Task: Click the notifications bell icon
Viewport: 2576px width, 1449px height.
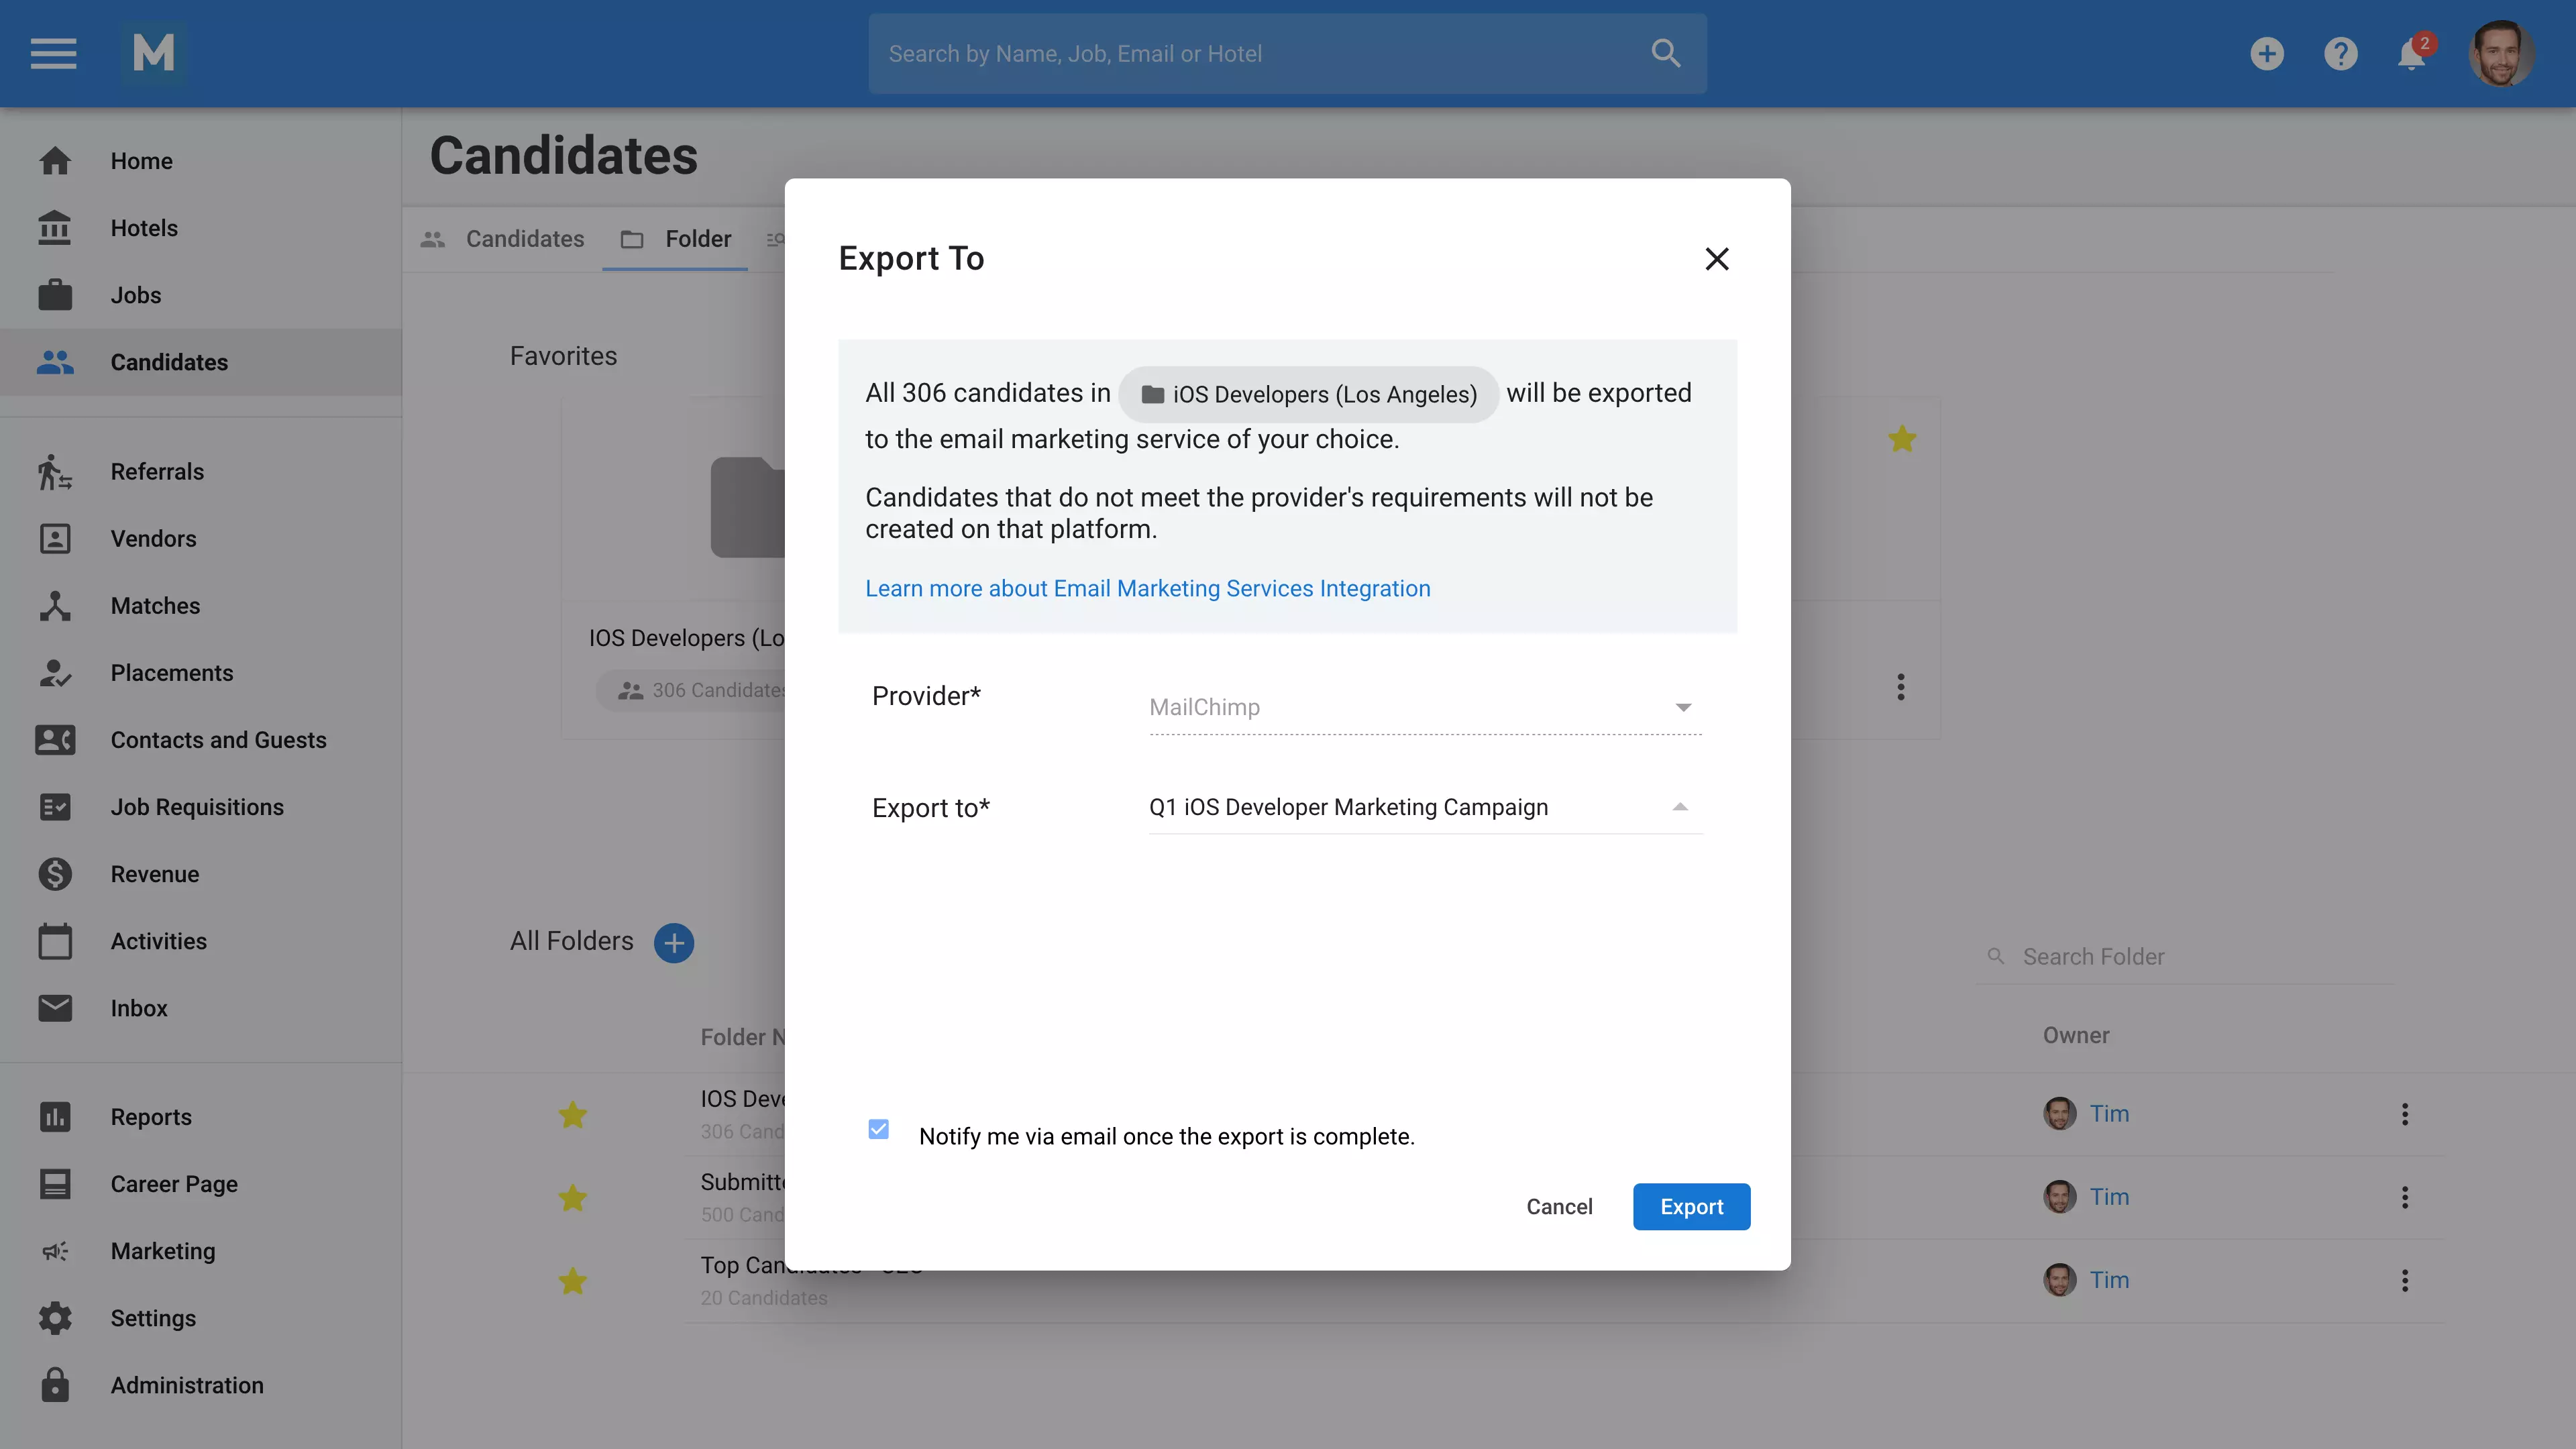Action: point(2411,54)
